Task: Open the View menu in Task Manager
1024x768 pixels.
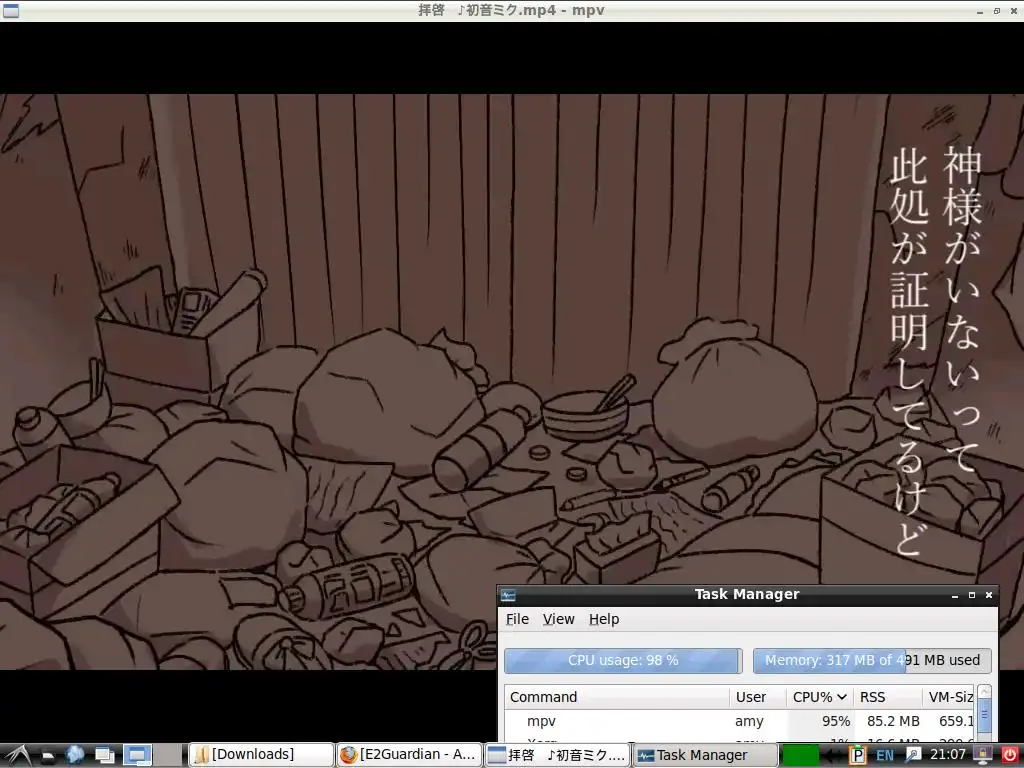Action: click(x=558, y=619)
